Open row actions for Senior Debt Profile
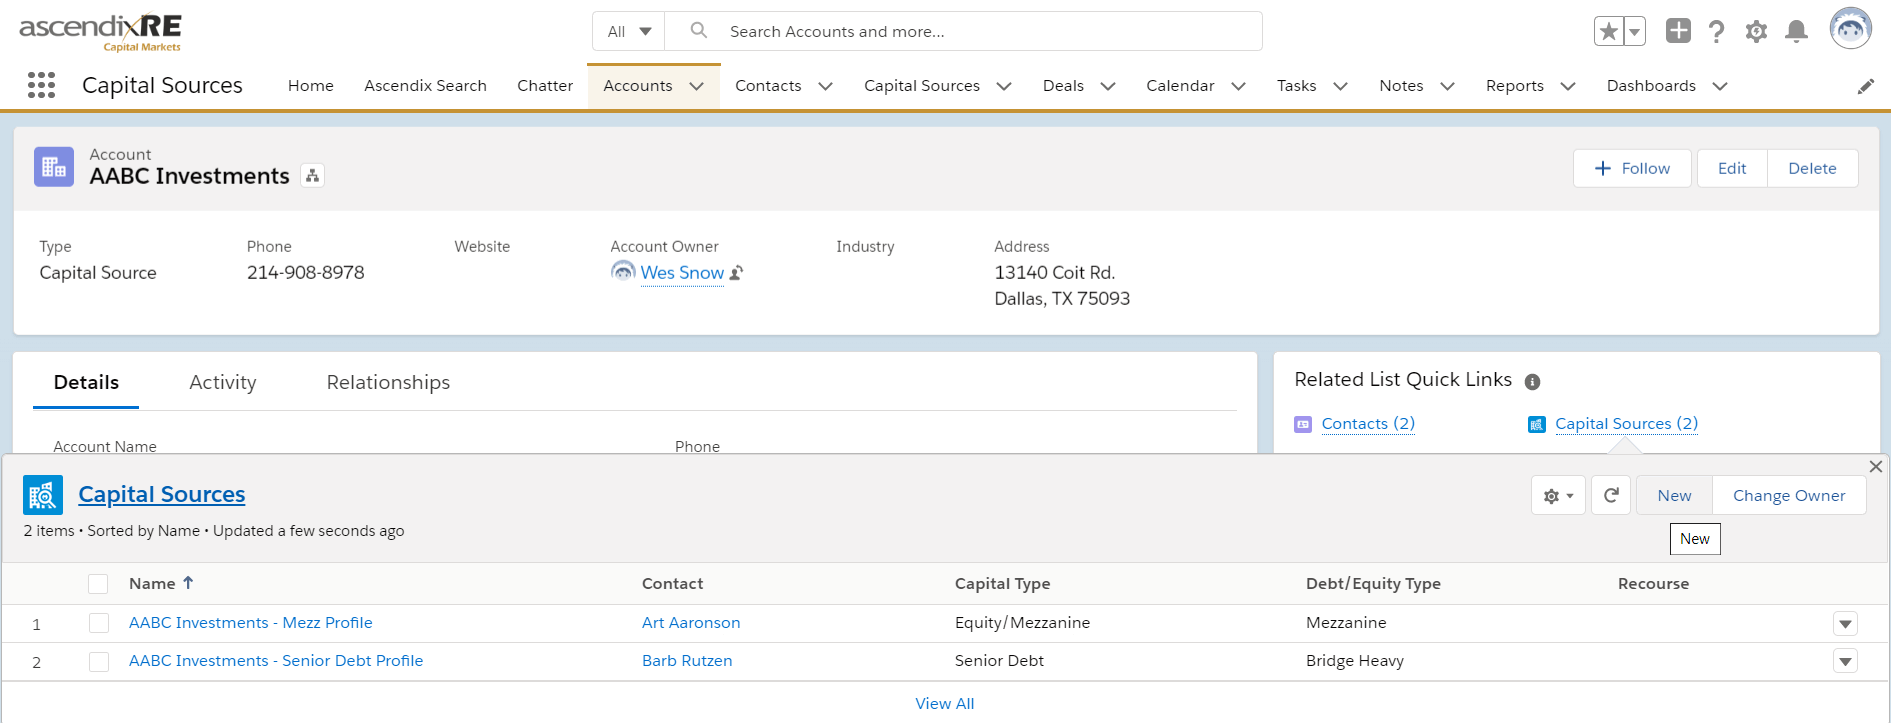Viewport: 1891px width, 723px height. pos(1845,661)
